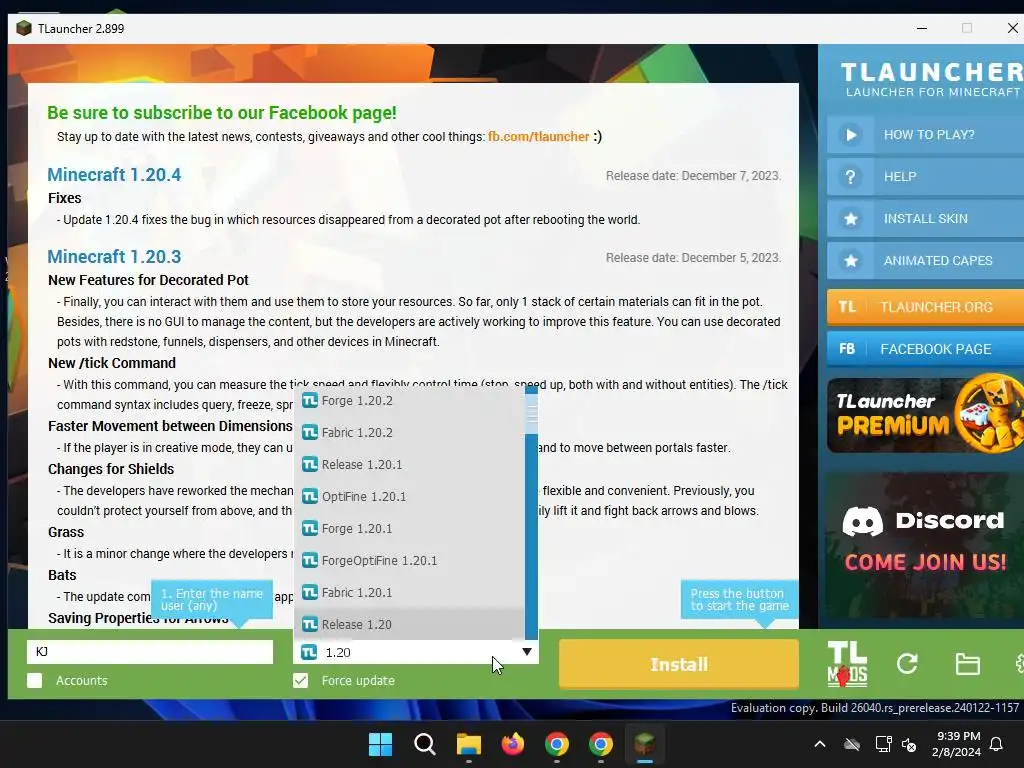Viewport: 1024px width, 768px height.
Task: Open Windows Start menu
Action: [x=380, y=744]
